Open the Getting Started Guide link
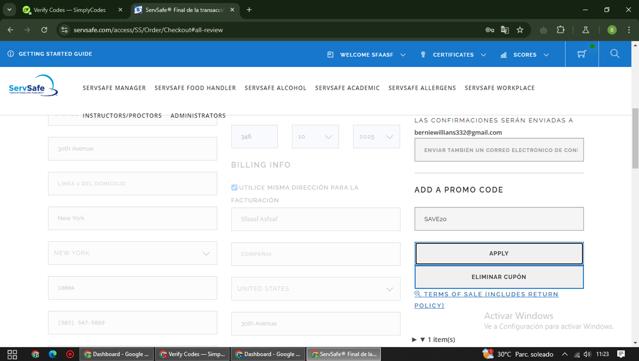The width and height of the screenshot is (639, 361). click(55, 54)
